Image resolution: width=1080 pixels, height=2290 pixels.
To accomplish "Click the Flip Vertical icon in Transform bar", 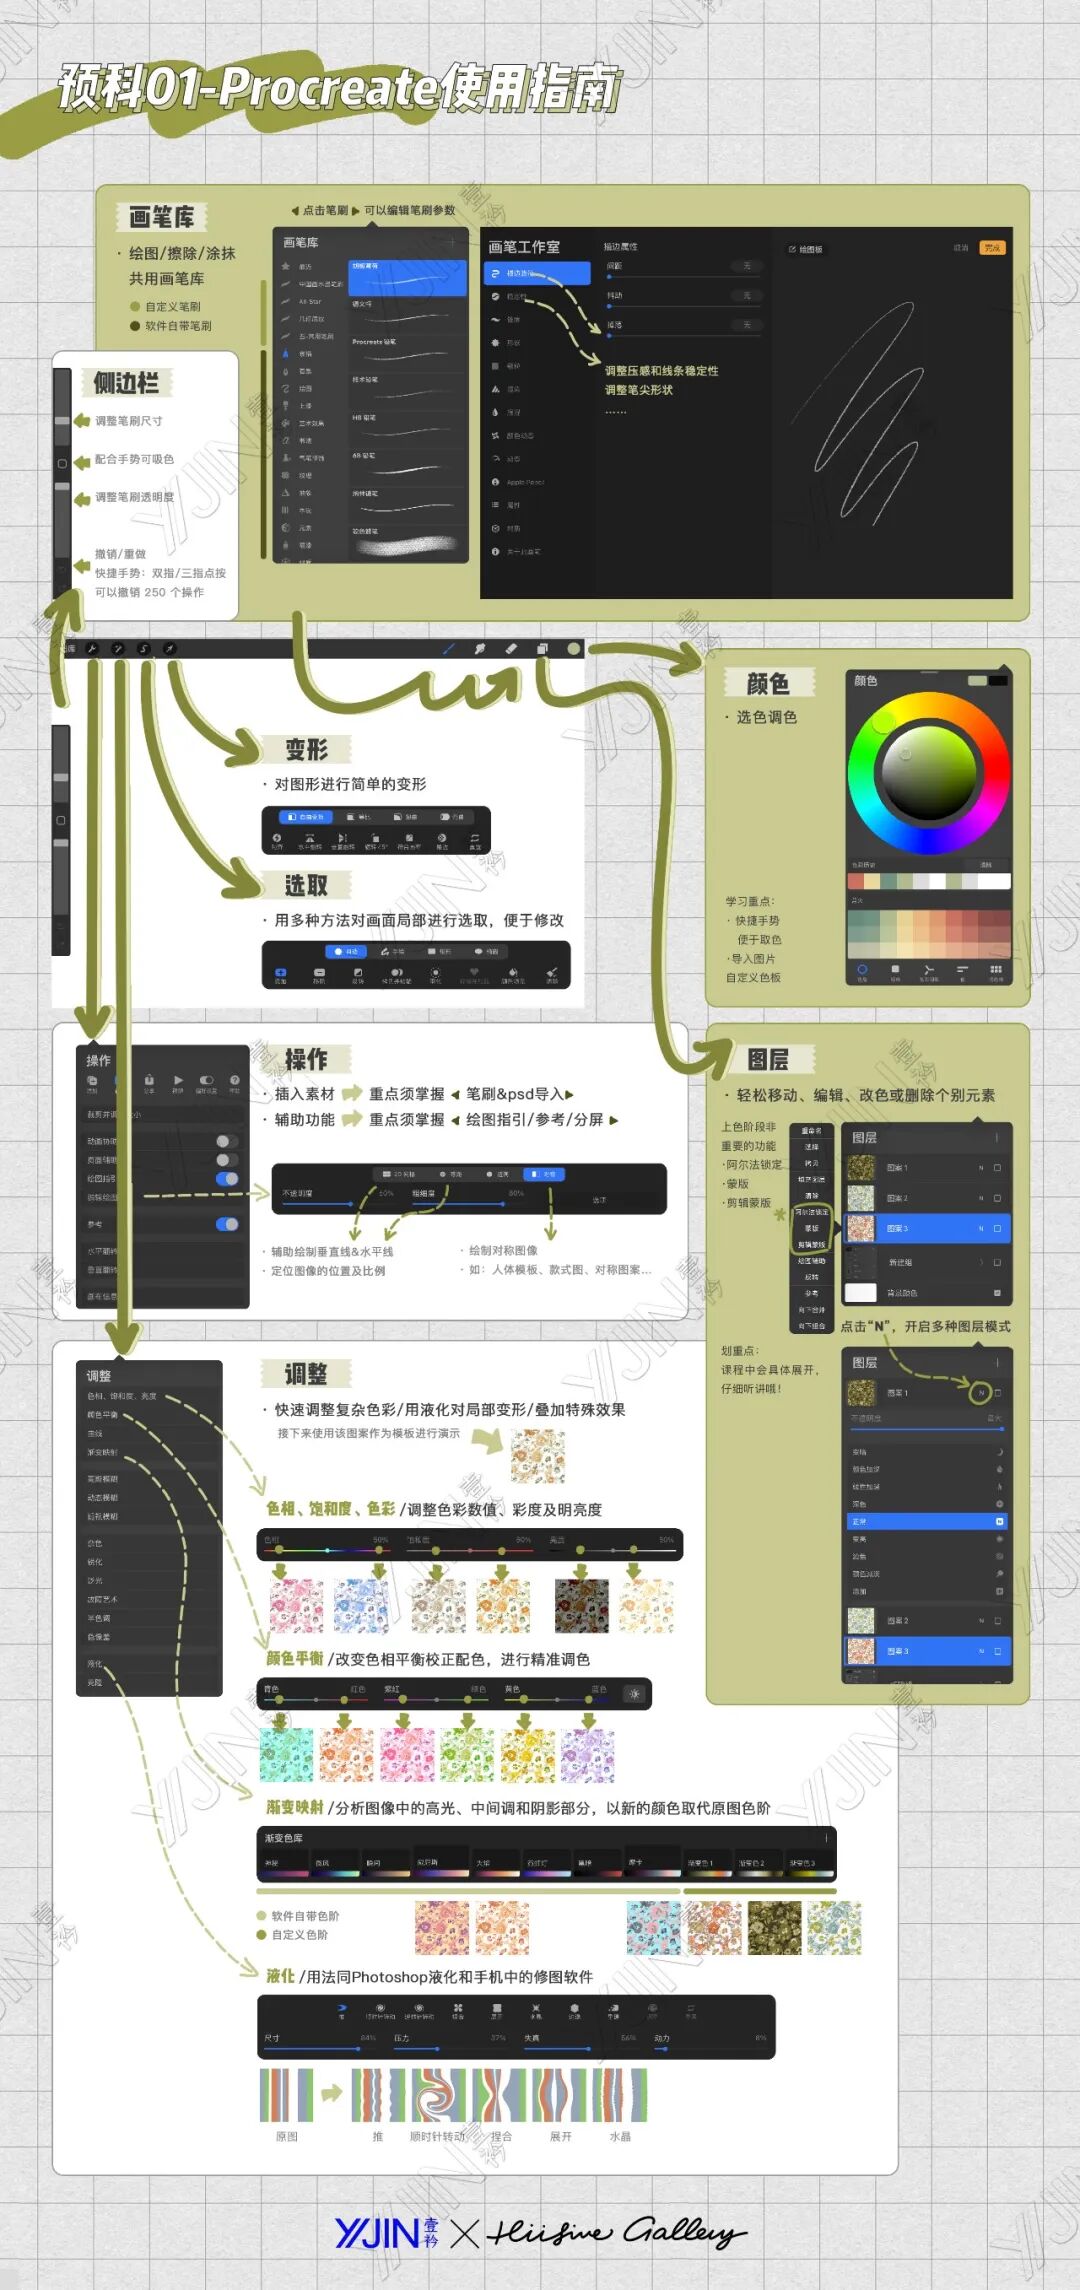I will 342,838.
